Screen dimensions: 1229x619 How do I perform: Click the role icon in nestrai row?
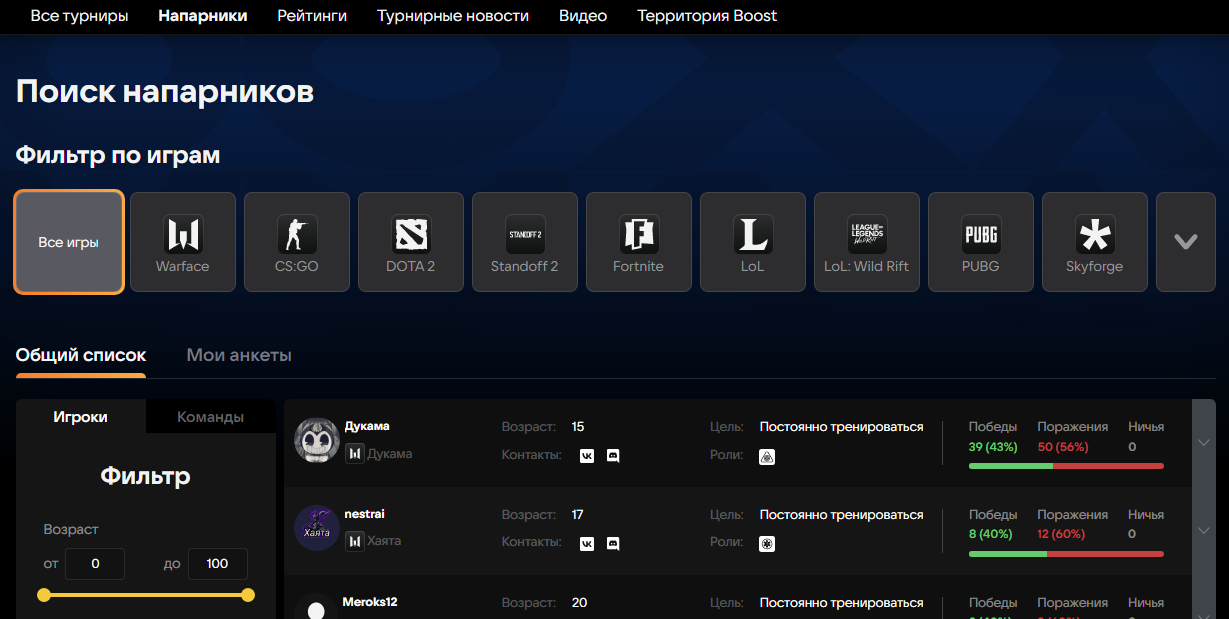tap(767, 544)
